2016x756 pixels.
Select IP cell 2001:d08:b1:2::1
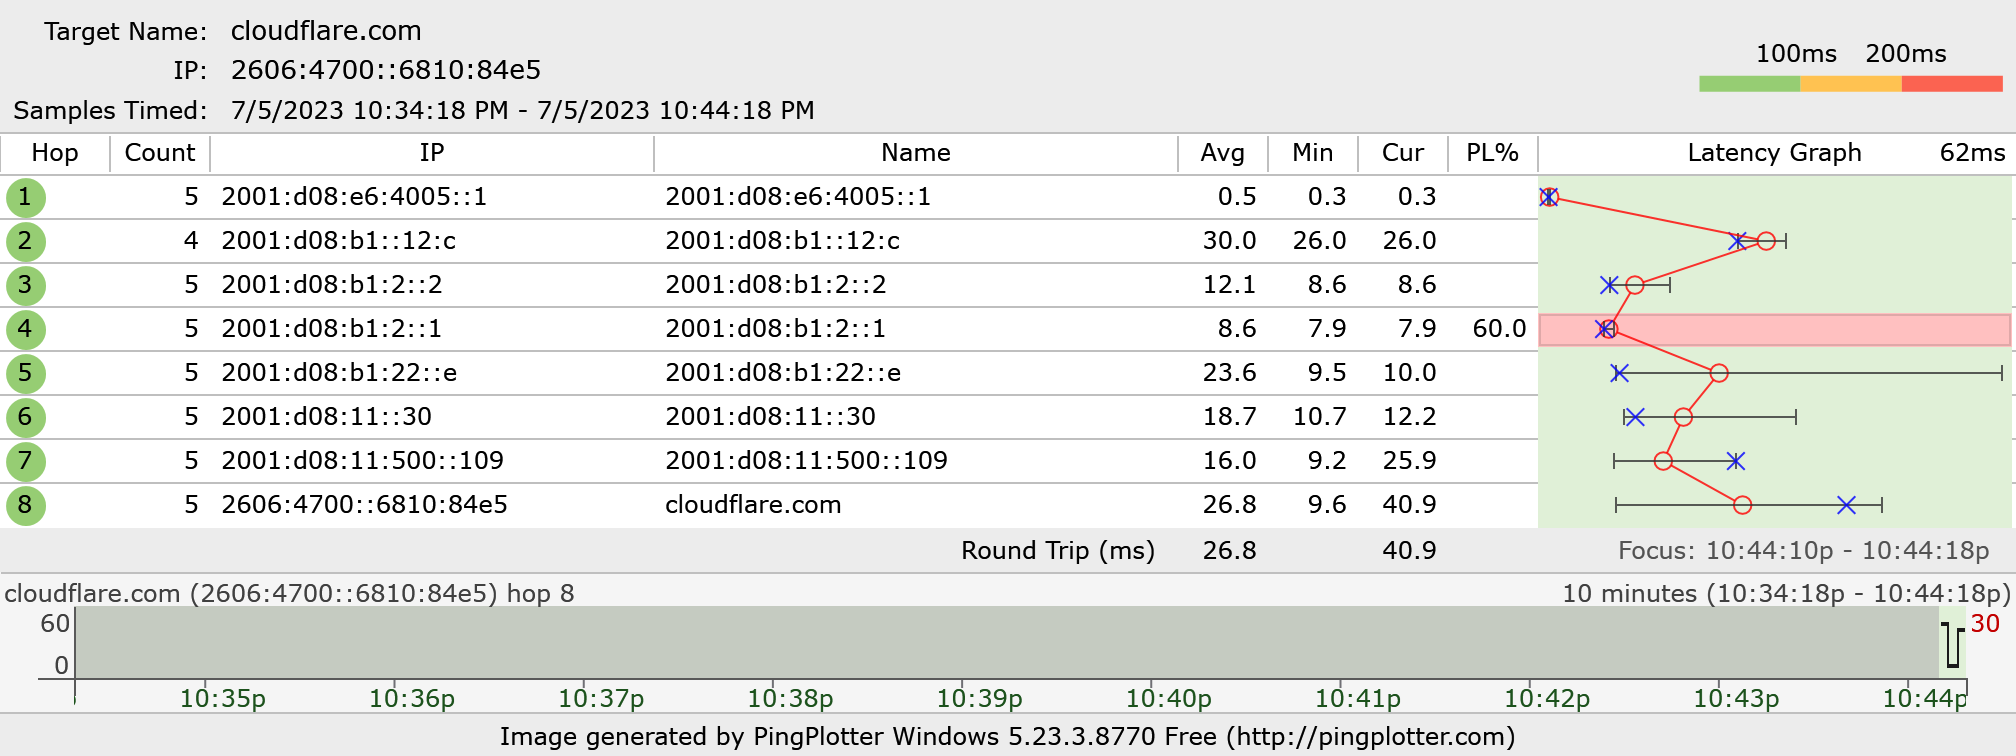(332, 329)
